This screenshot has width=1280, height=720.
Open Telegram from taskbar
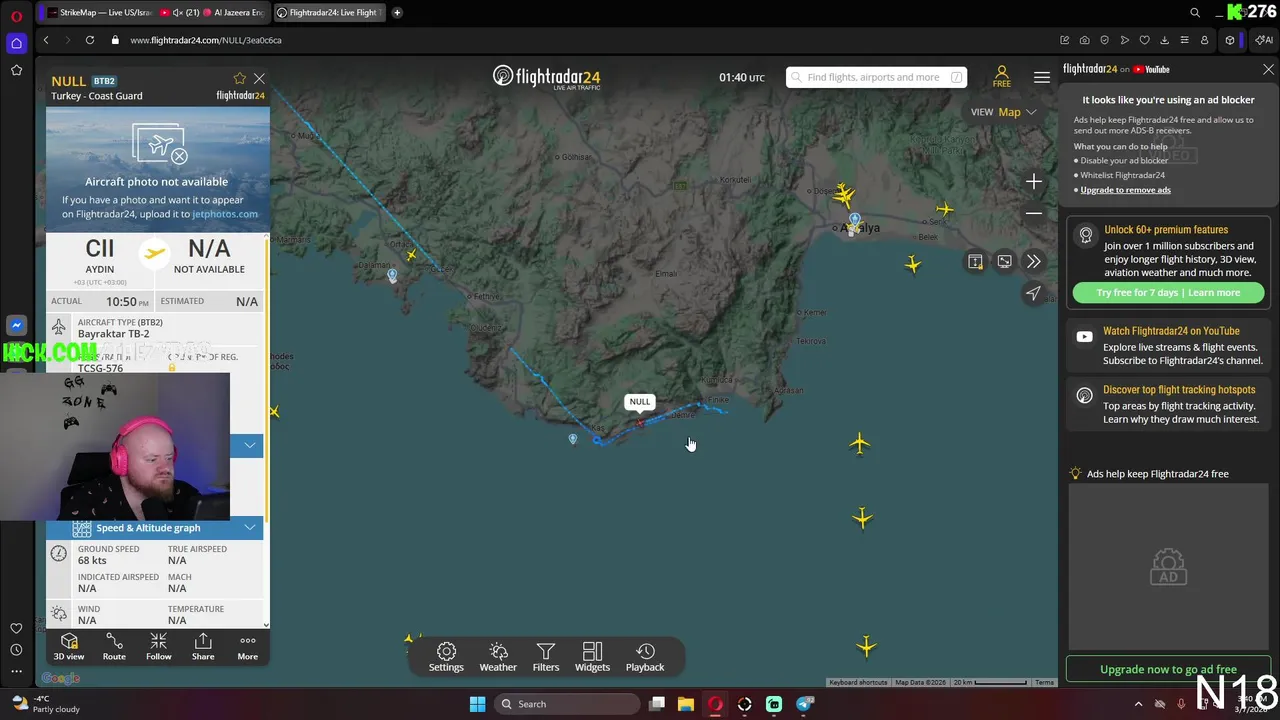point(805,704)
